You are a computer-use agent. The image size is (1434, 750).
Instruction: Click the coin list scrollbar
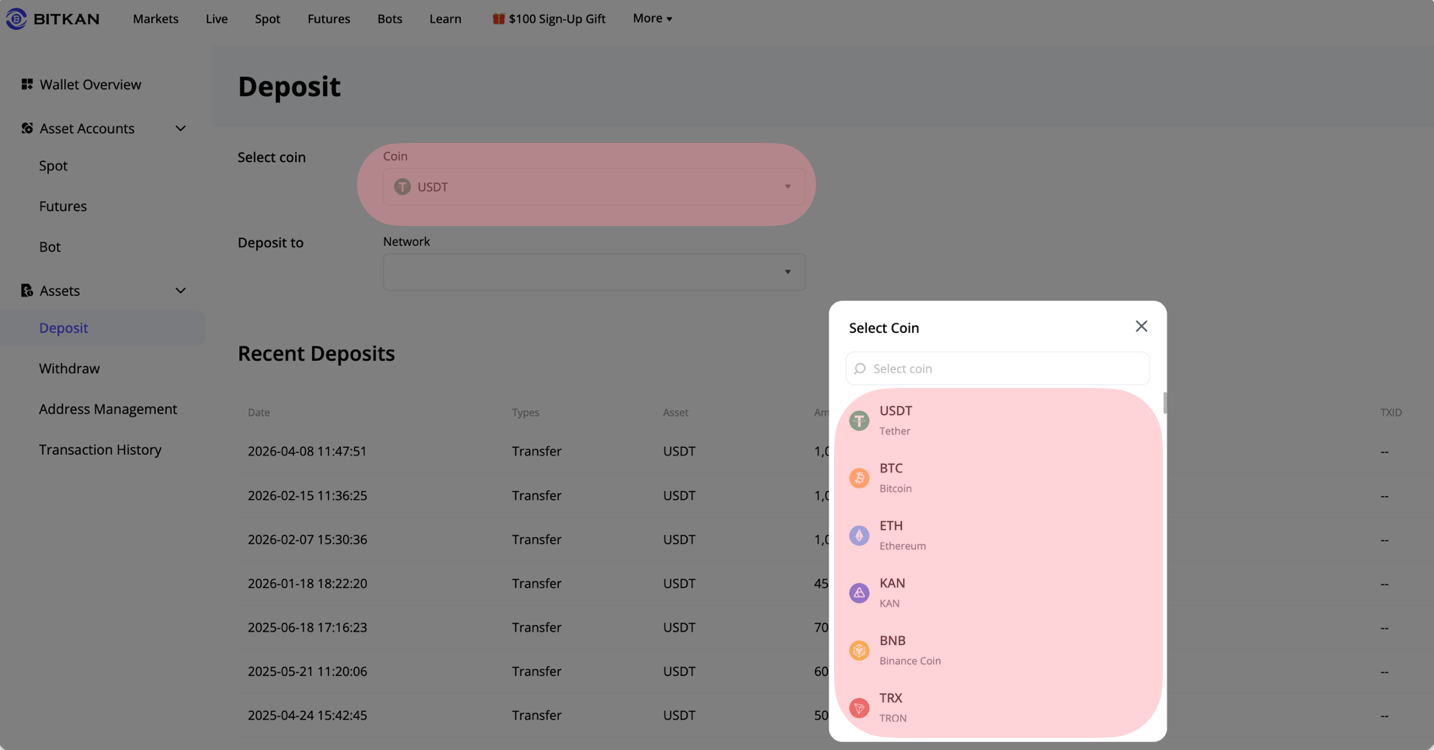coord(1165,403)
